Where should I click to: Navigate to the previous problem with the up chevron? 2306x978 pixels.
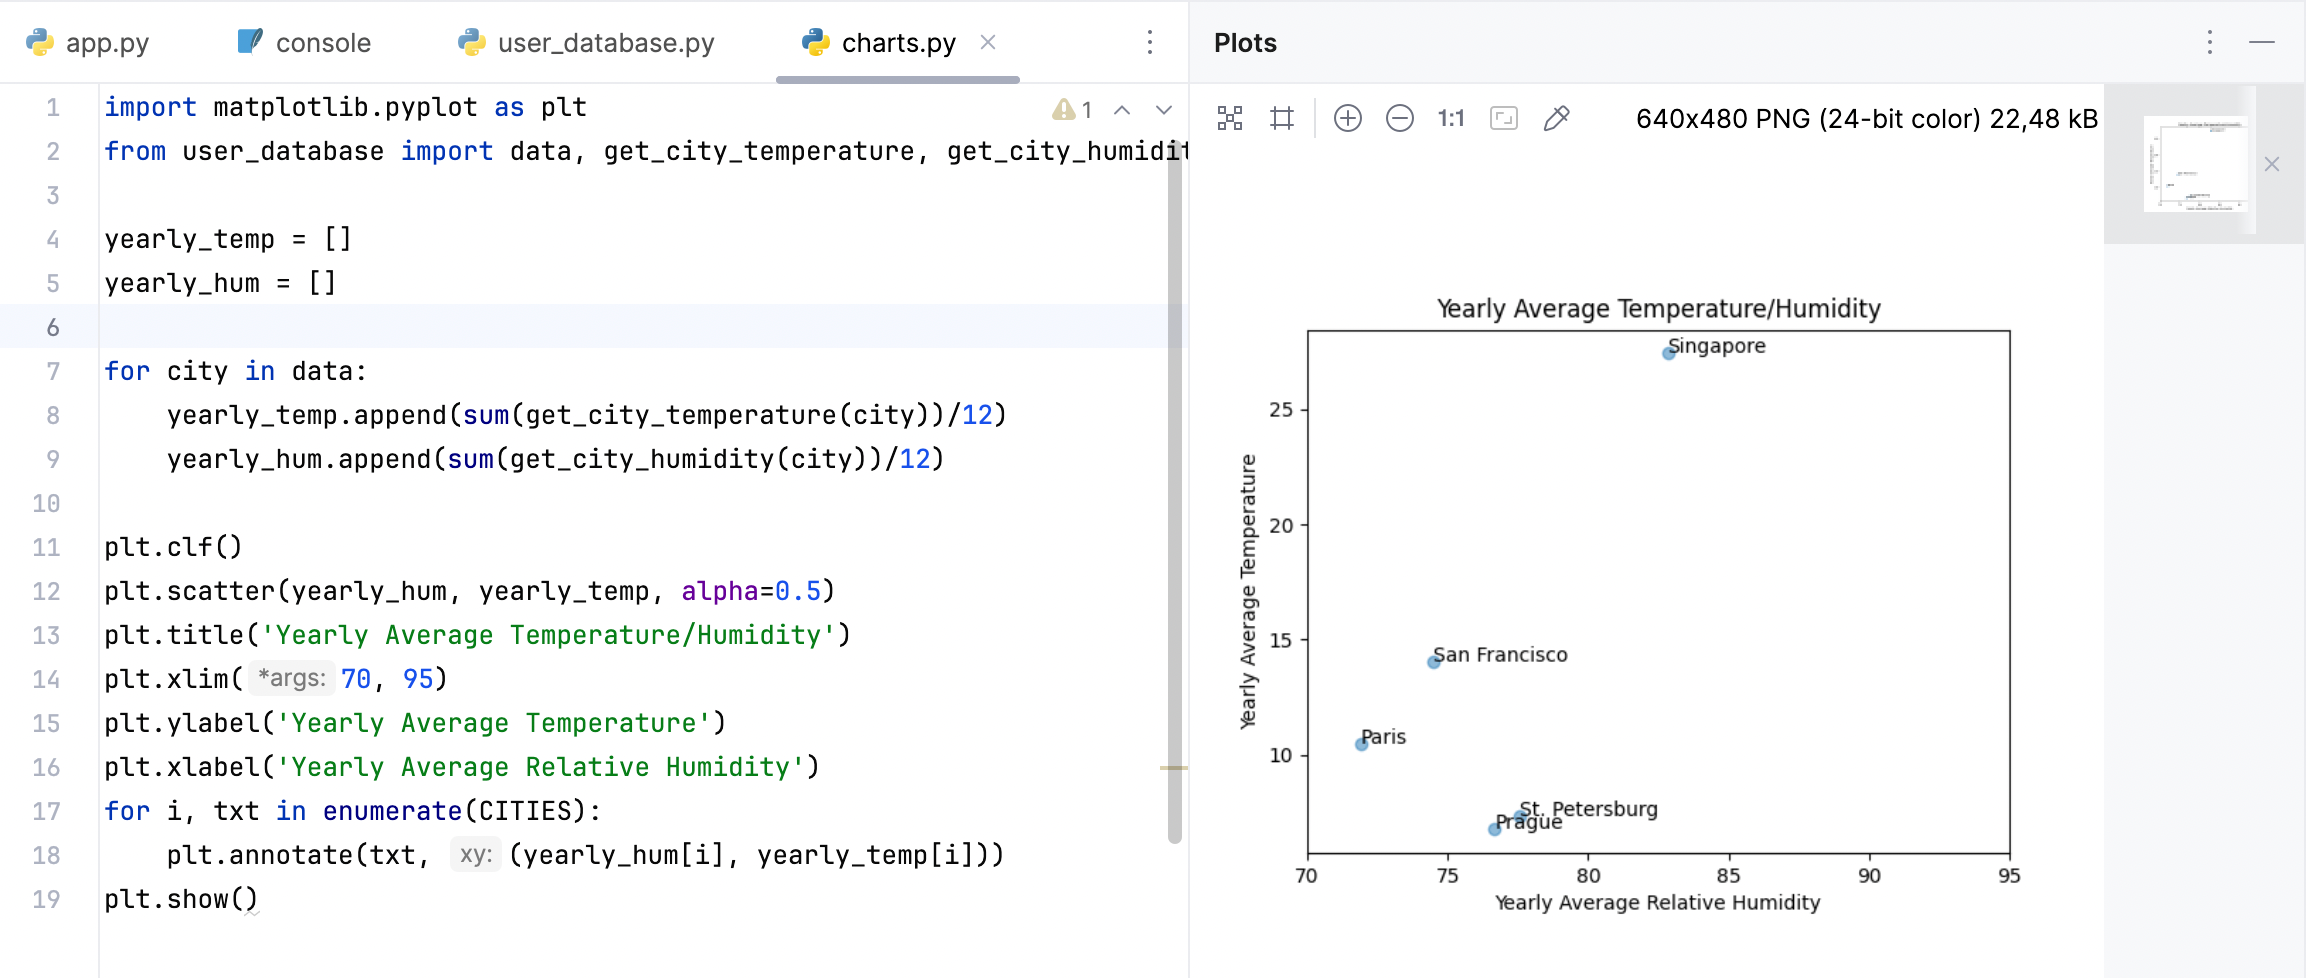pos(1124,110)
